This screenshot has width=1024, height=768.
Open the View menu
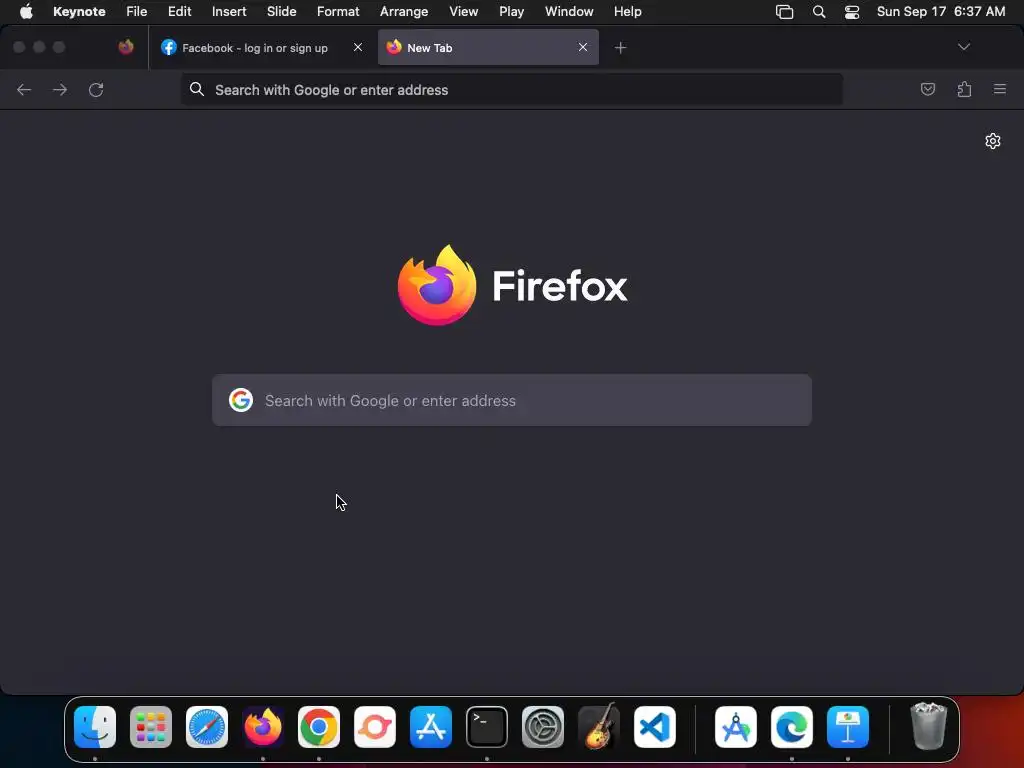click(464, 12)
